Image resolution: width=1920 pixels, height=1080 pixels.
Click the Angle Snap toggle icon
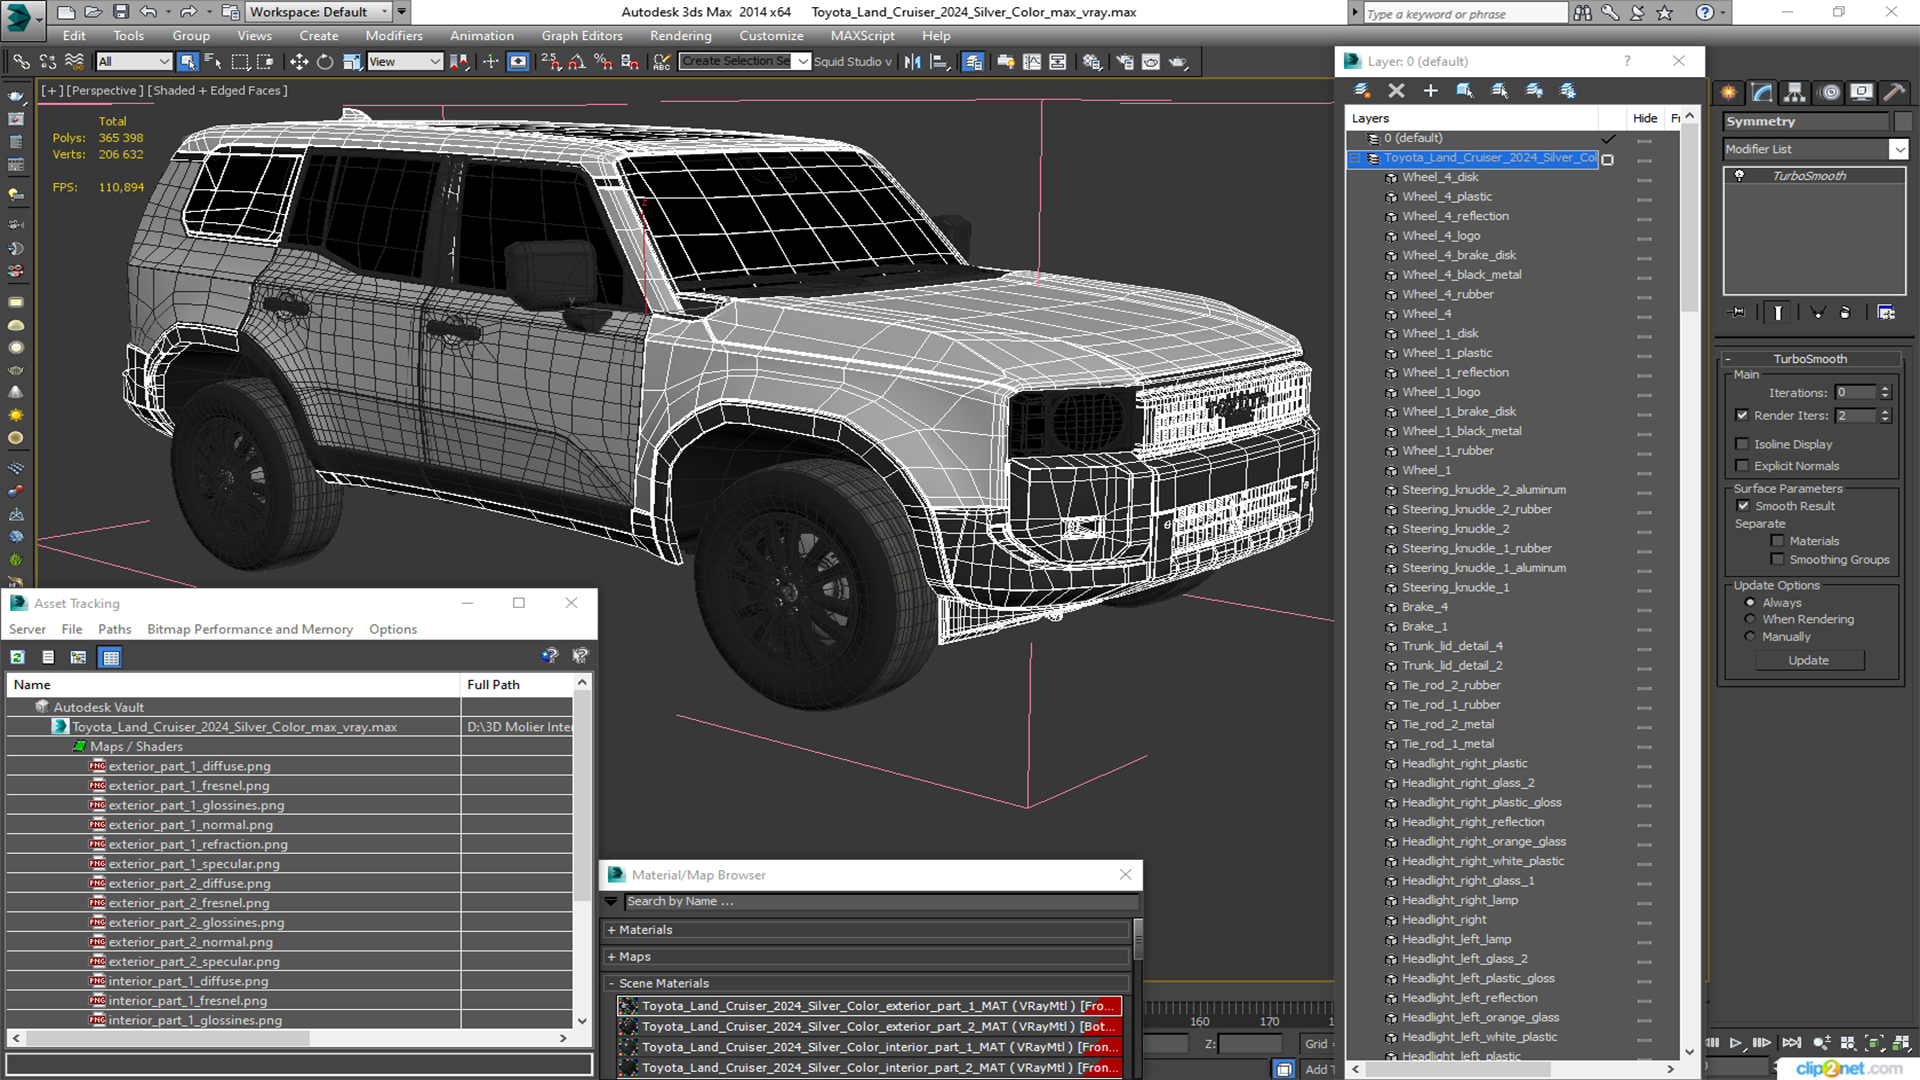coord(577,62)
